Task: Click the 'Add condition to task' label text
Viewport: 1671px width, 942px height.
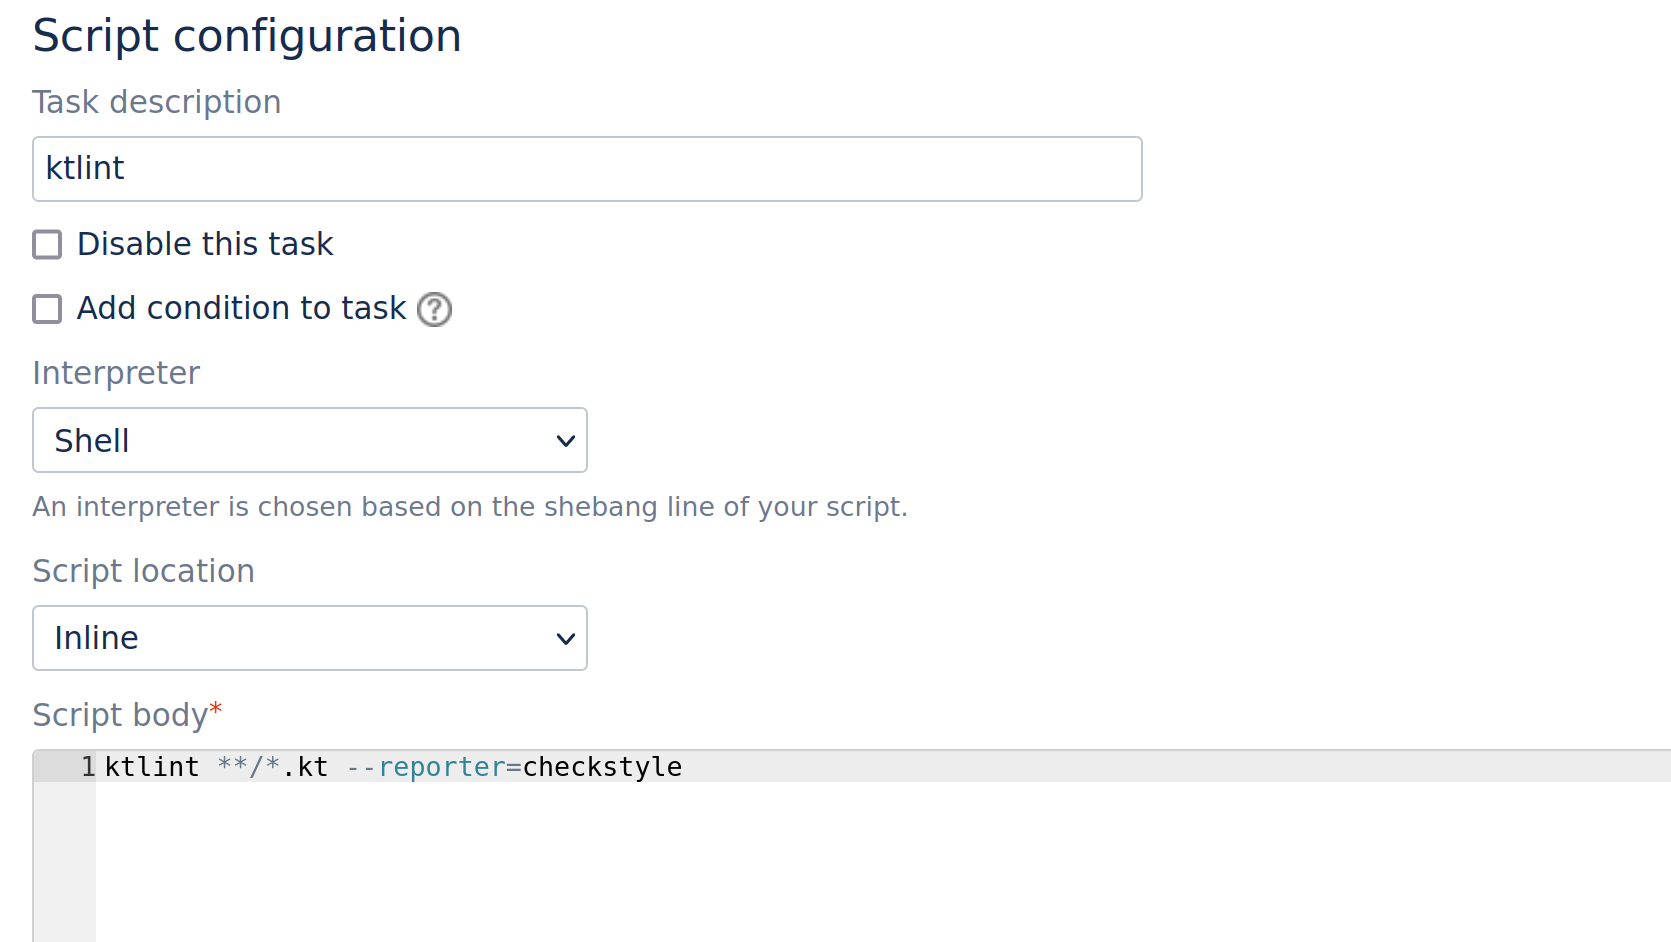Action: [x=241, y=309]
